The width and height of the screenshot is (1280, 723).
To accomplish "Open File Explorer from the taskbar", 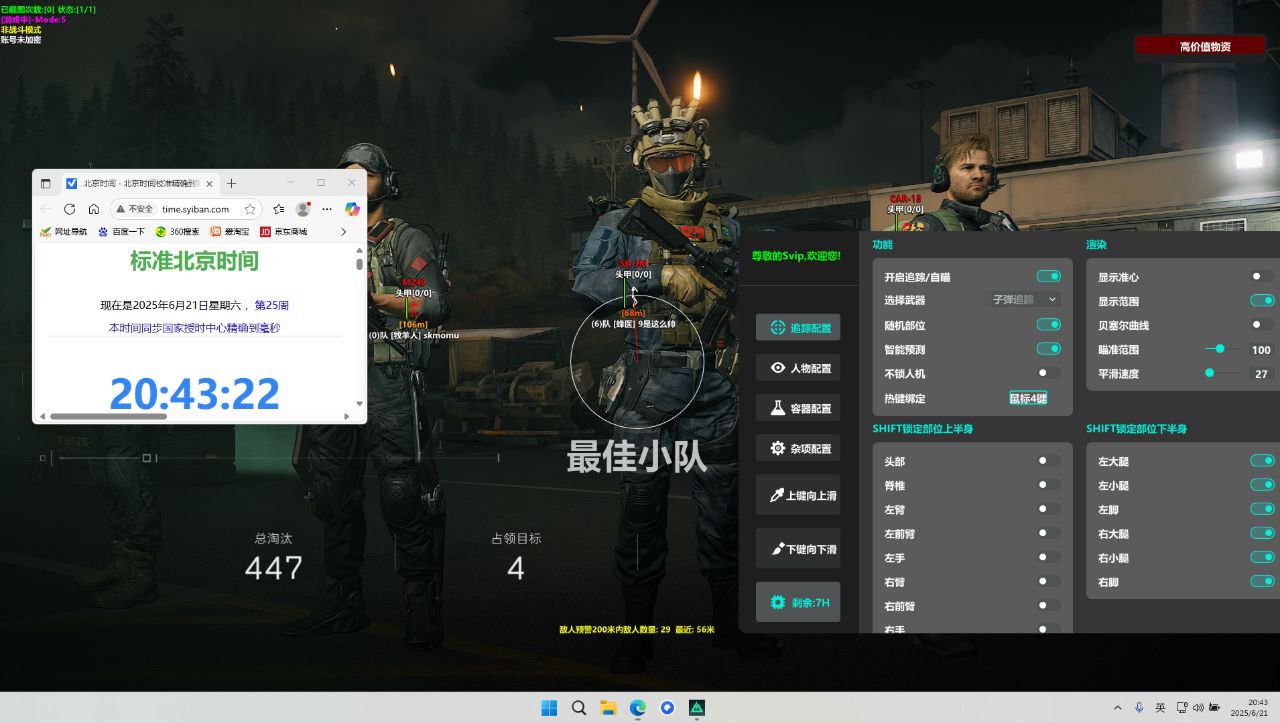I will coord(608,708).
